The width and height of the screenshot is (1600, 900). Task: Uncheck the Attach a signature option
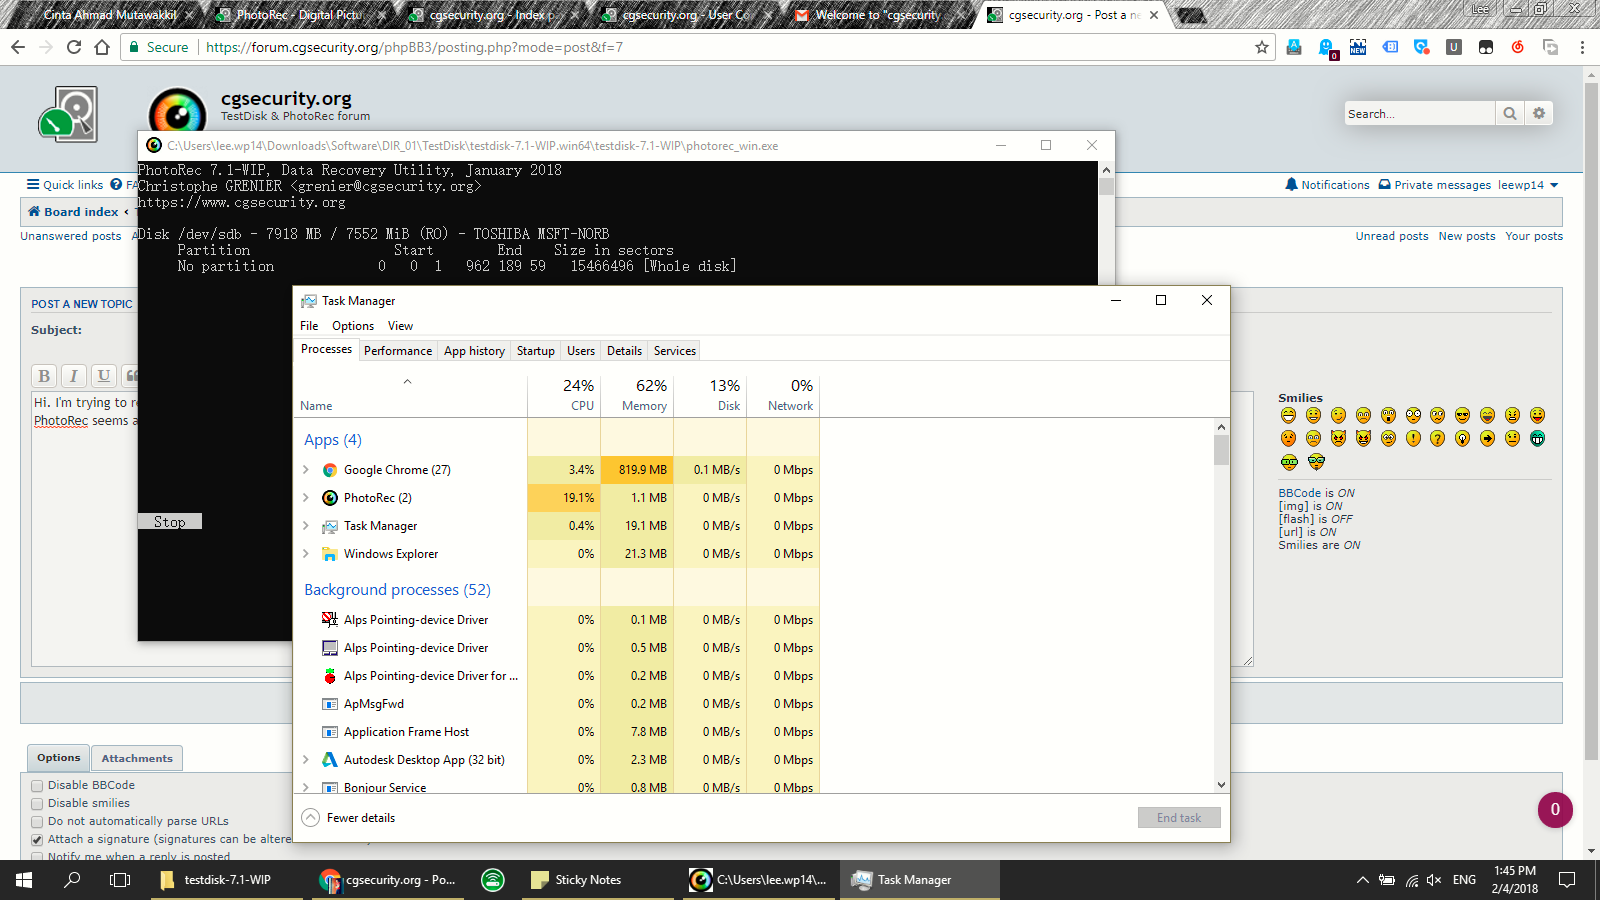coord(37,840)
